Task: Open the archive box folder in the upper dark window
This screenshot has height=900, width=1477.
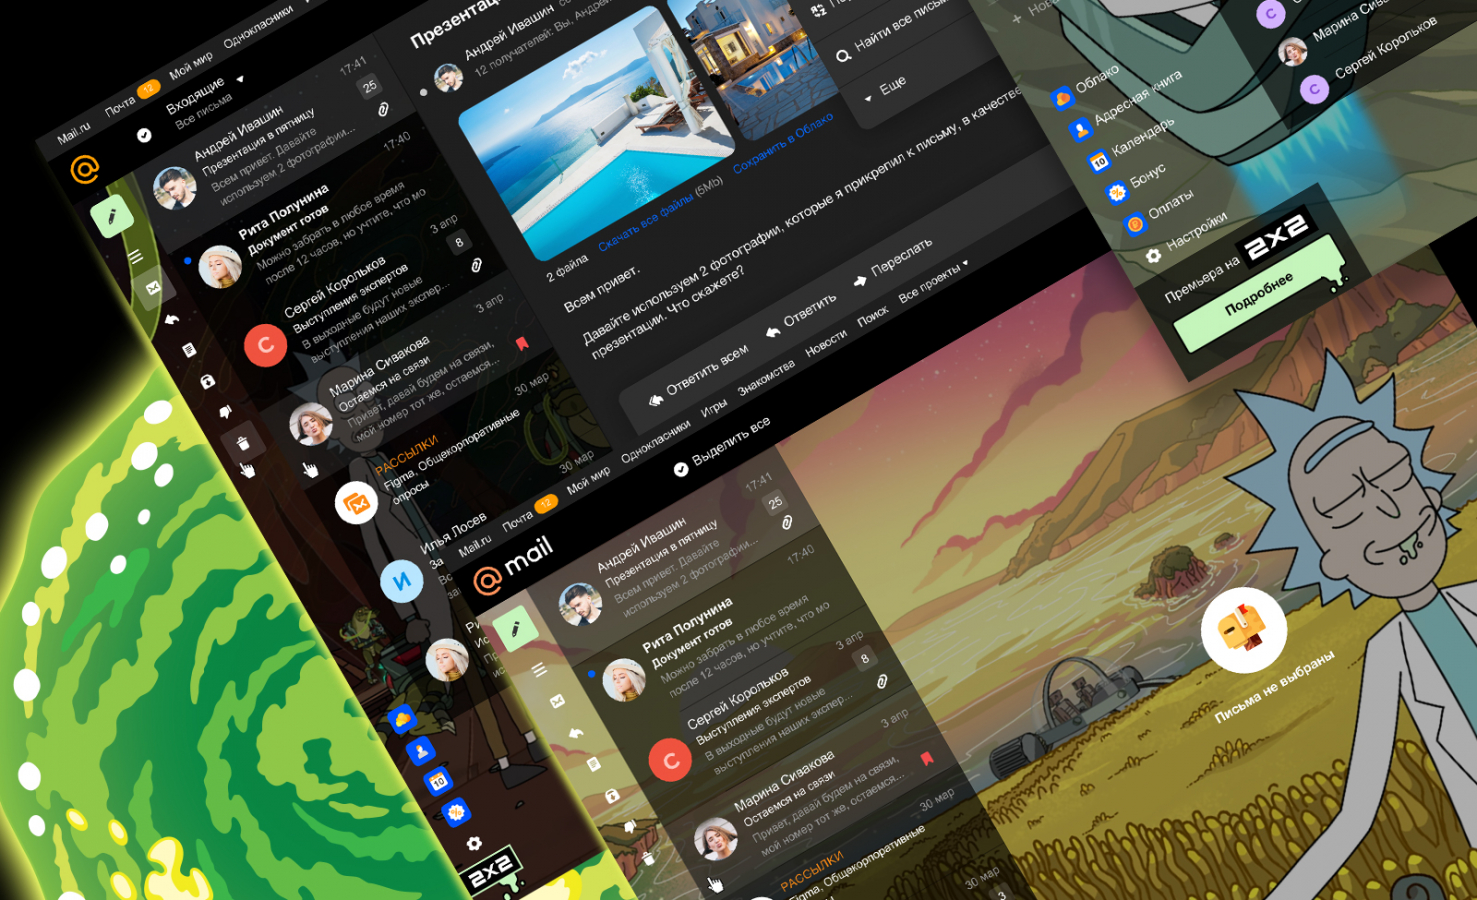Action: (207, 381)
